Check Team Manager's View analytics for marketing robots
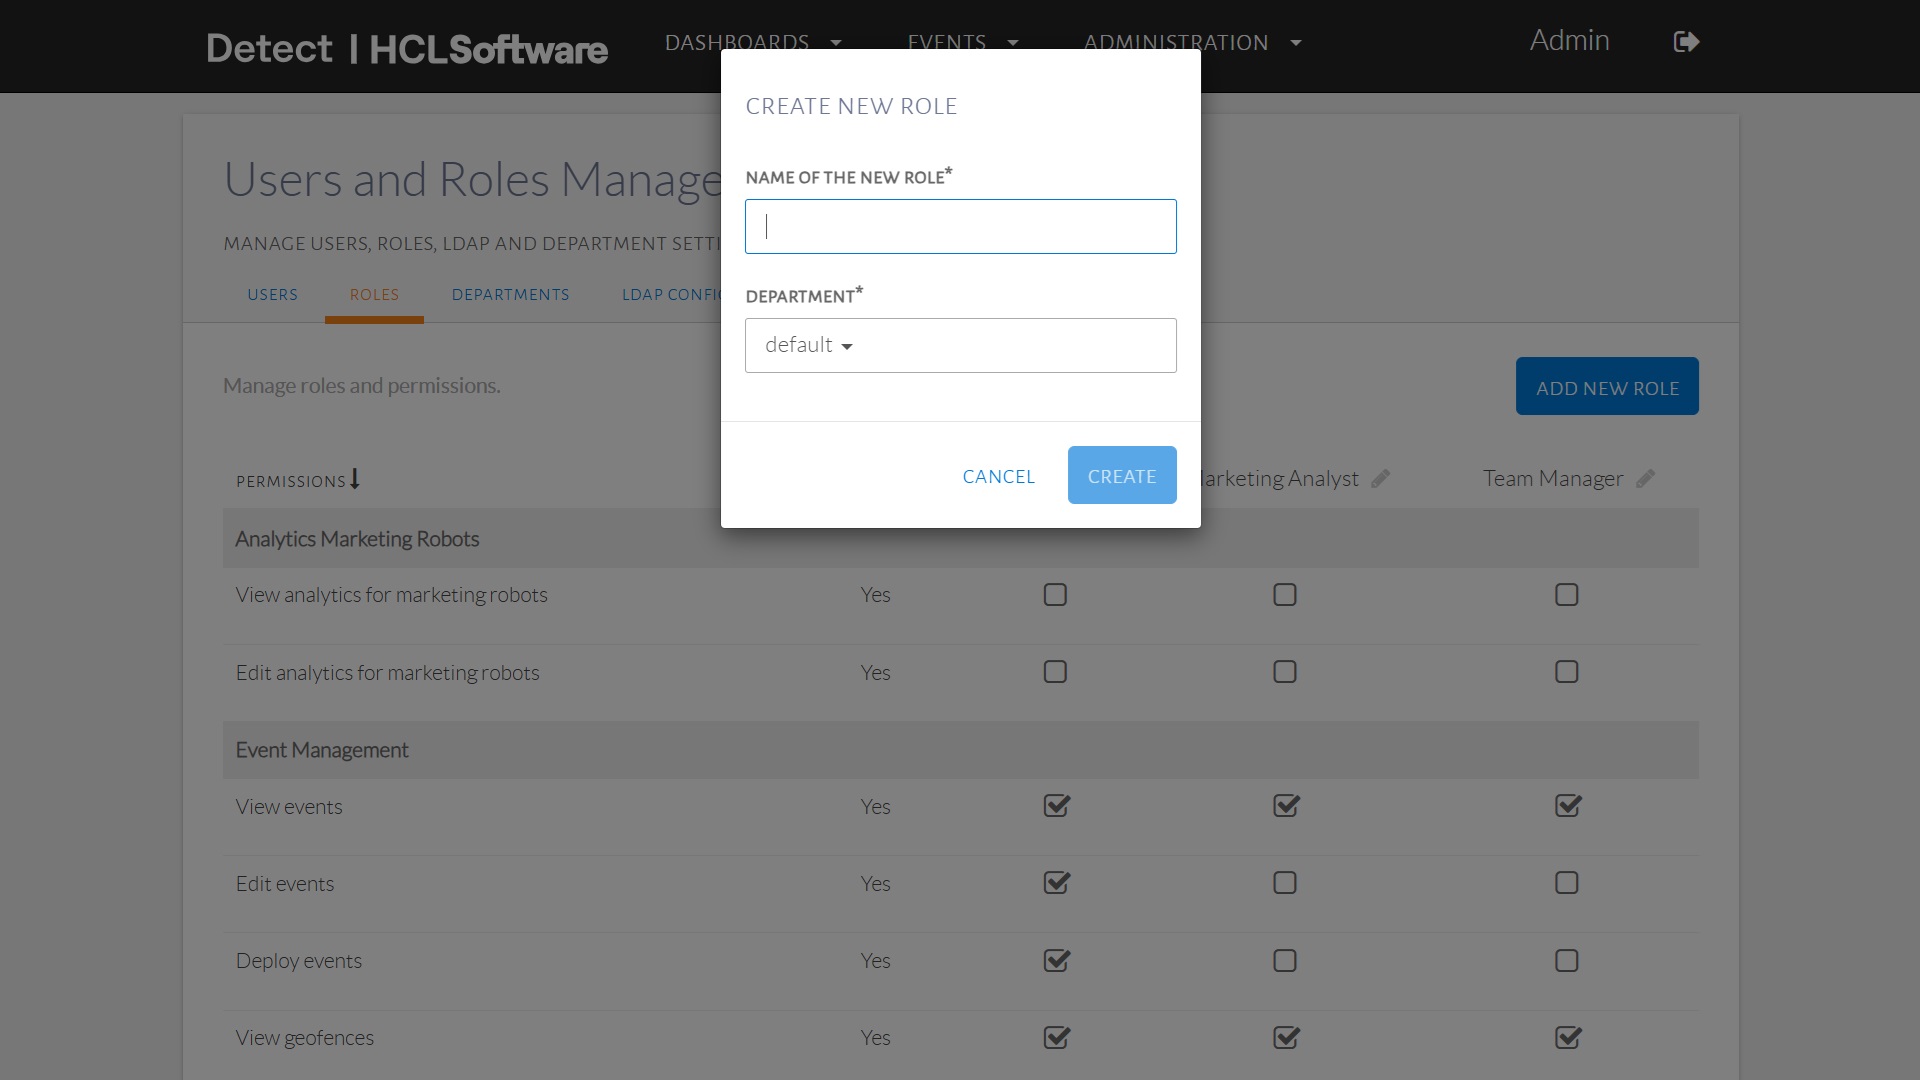This screenshot has height=1080, width=1920. [x=1567, y=595]
